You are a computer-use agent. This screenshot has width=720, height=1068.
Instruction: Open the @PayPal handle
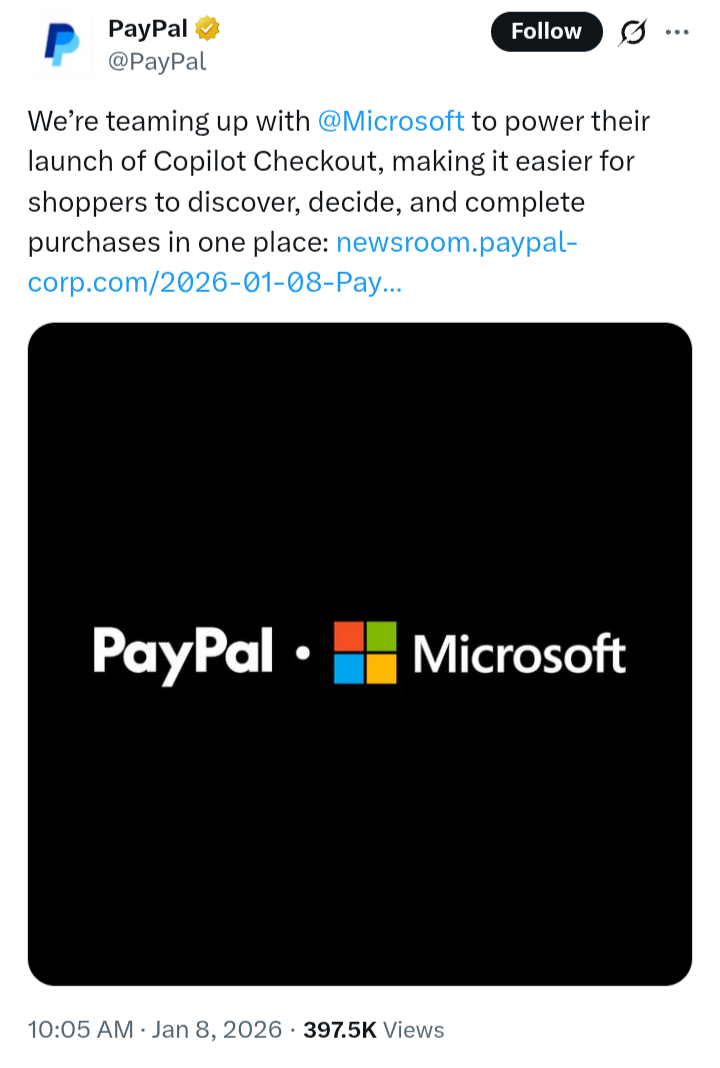click(x=157, y=61)
